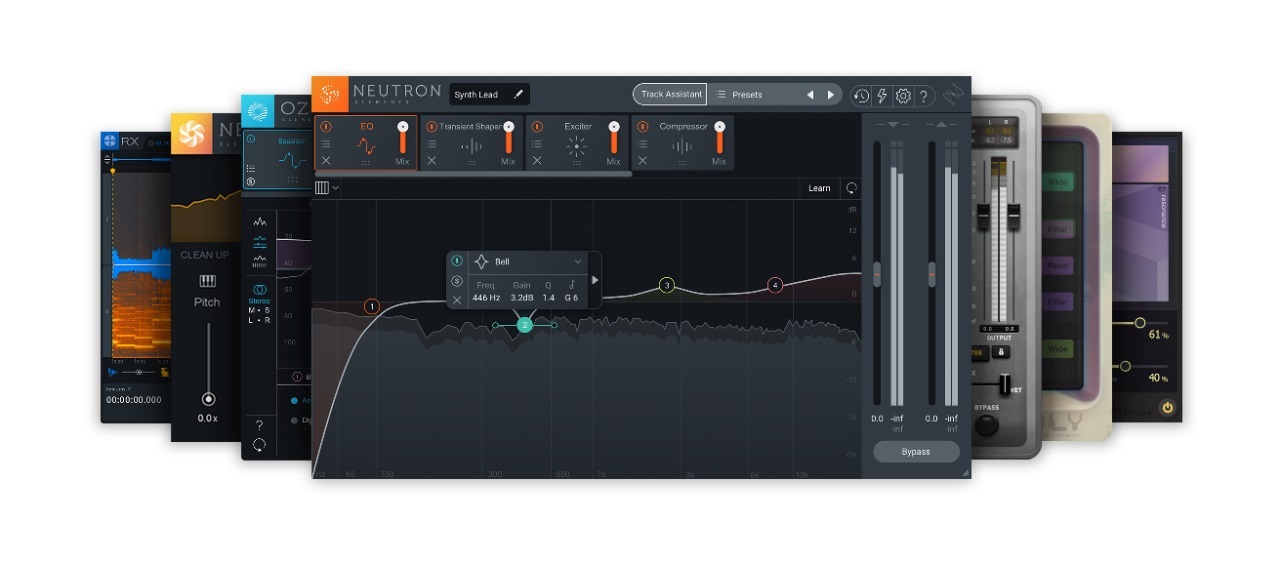
Task: Toggle power on the Compressor module
Action: [x=642, y=127]
